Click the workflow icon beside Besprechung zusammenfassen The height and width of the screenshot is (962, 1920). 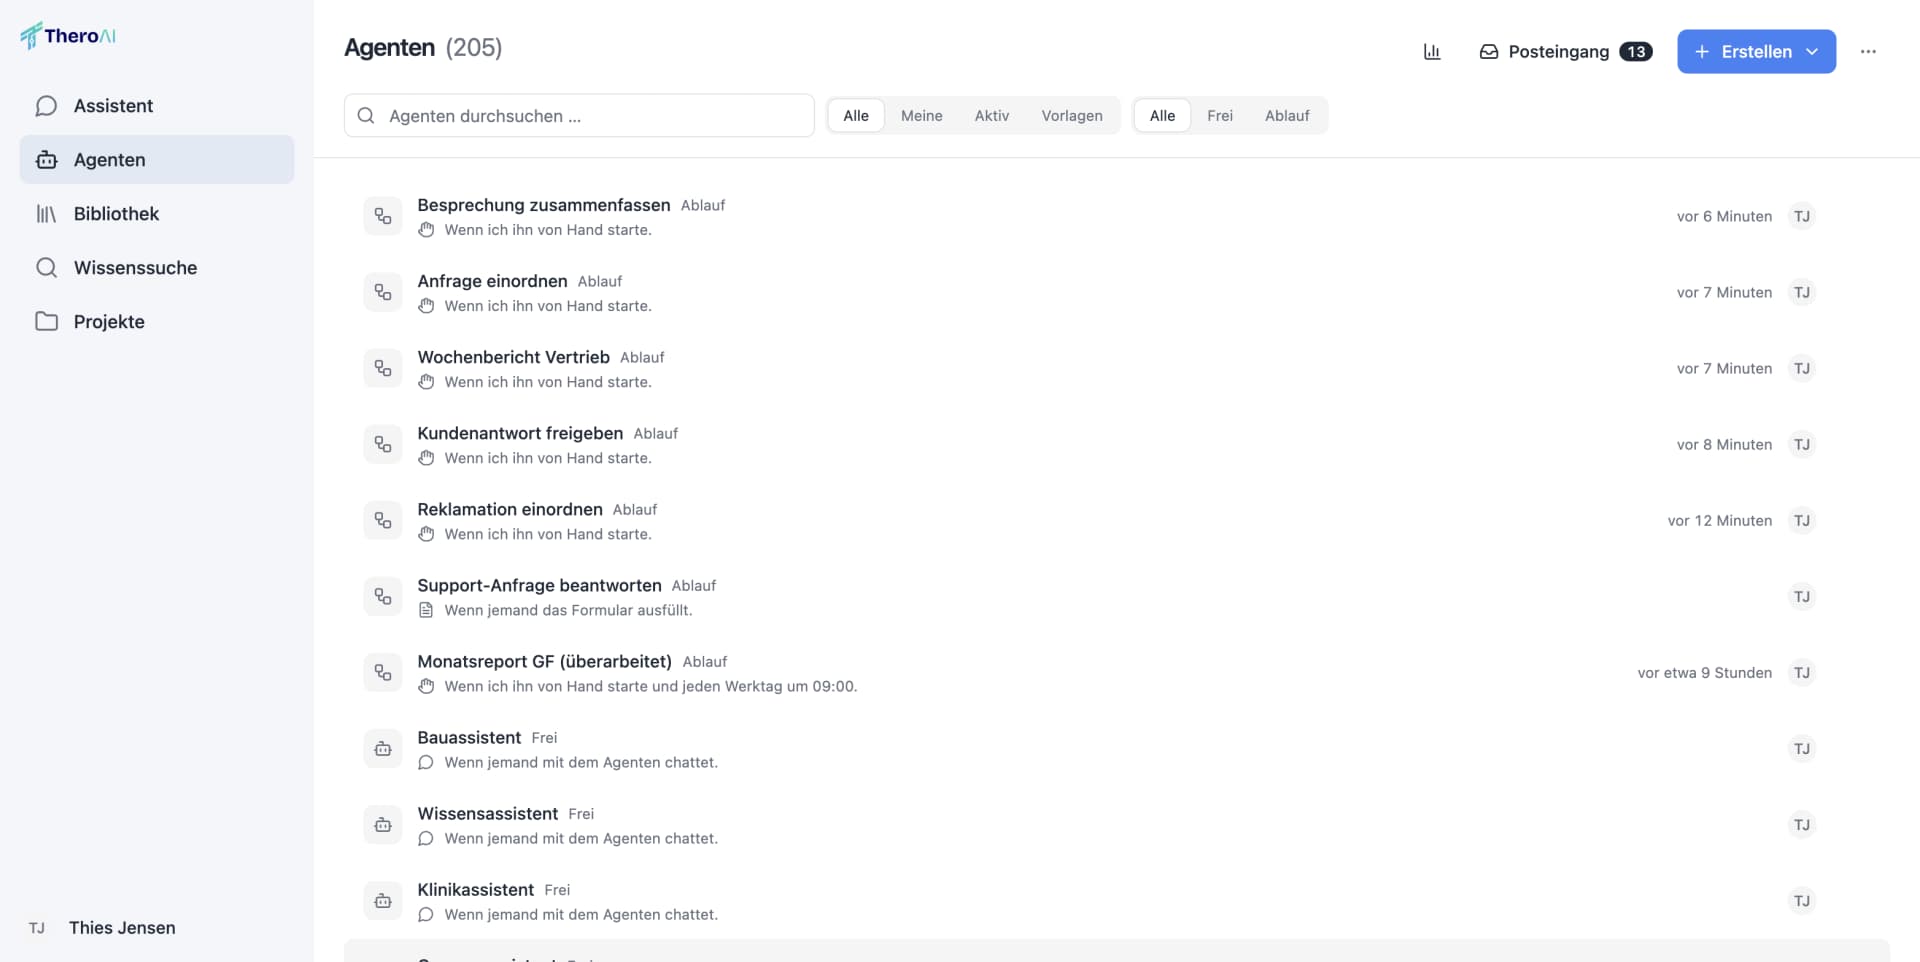pyautogui.click(x=383, y=216)
